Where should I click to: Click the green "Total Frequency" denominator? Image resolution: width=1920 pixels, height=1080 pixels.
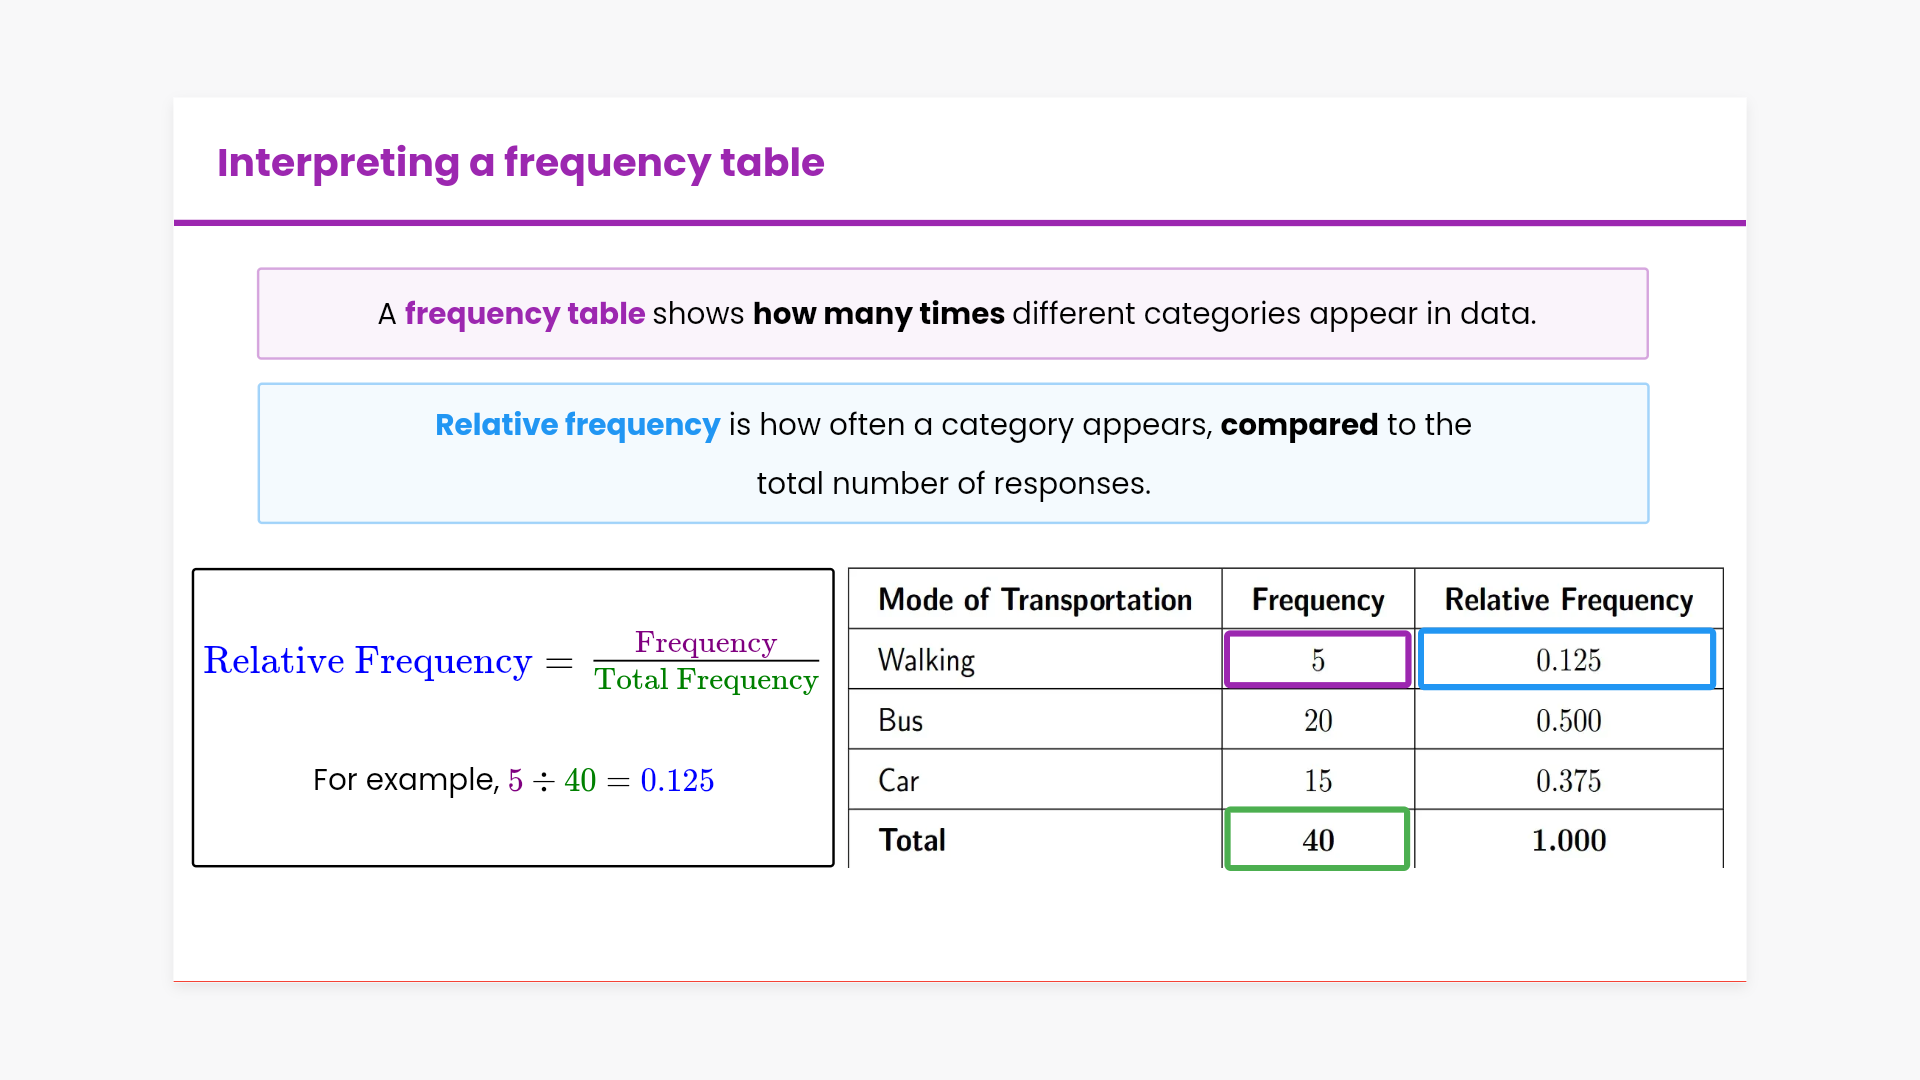pos(706,680)
